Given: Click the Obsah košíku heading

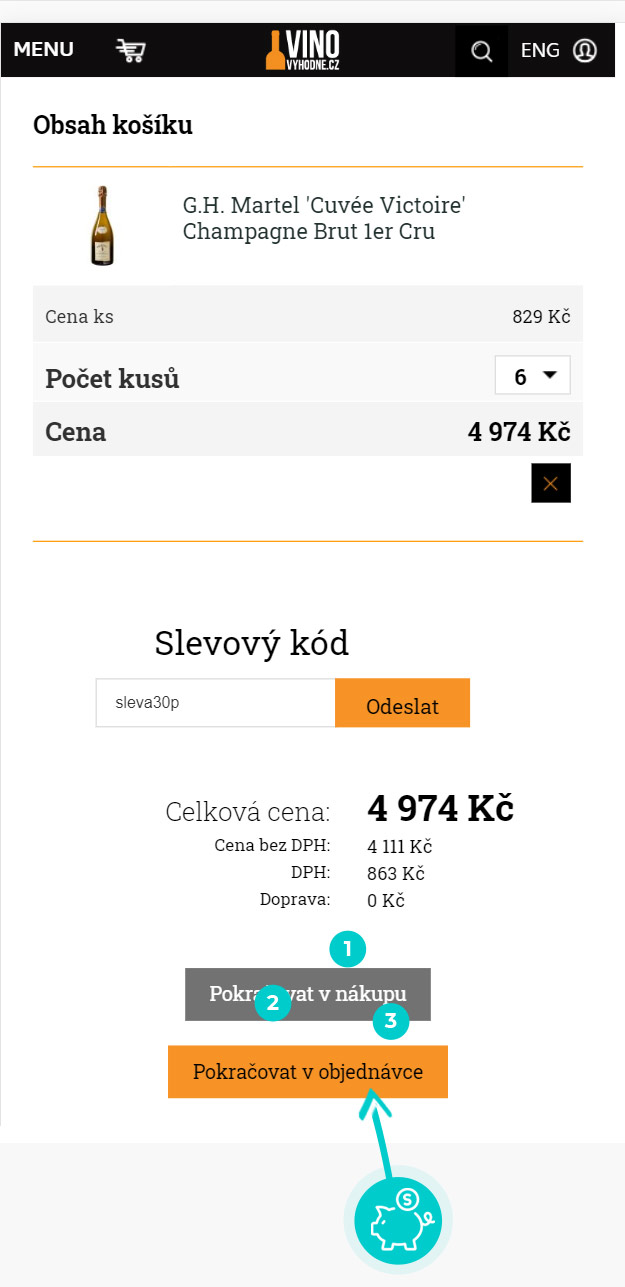Looking at the screenshot, I should (x=113, y=126).
